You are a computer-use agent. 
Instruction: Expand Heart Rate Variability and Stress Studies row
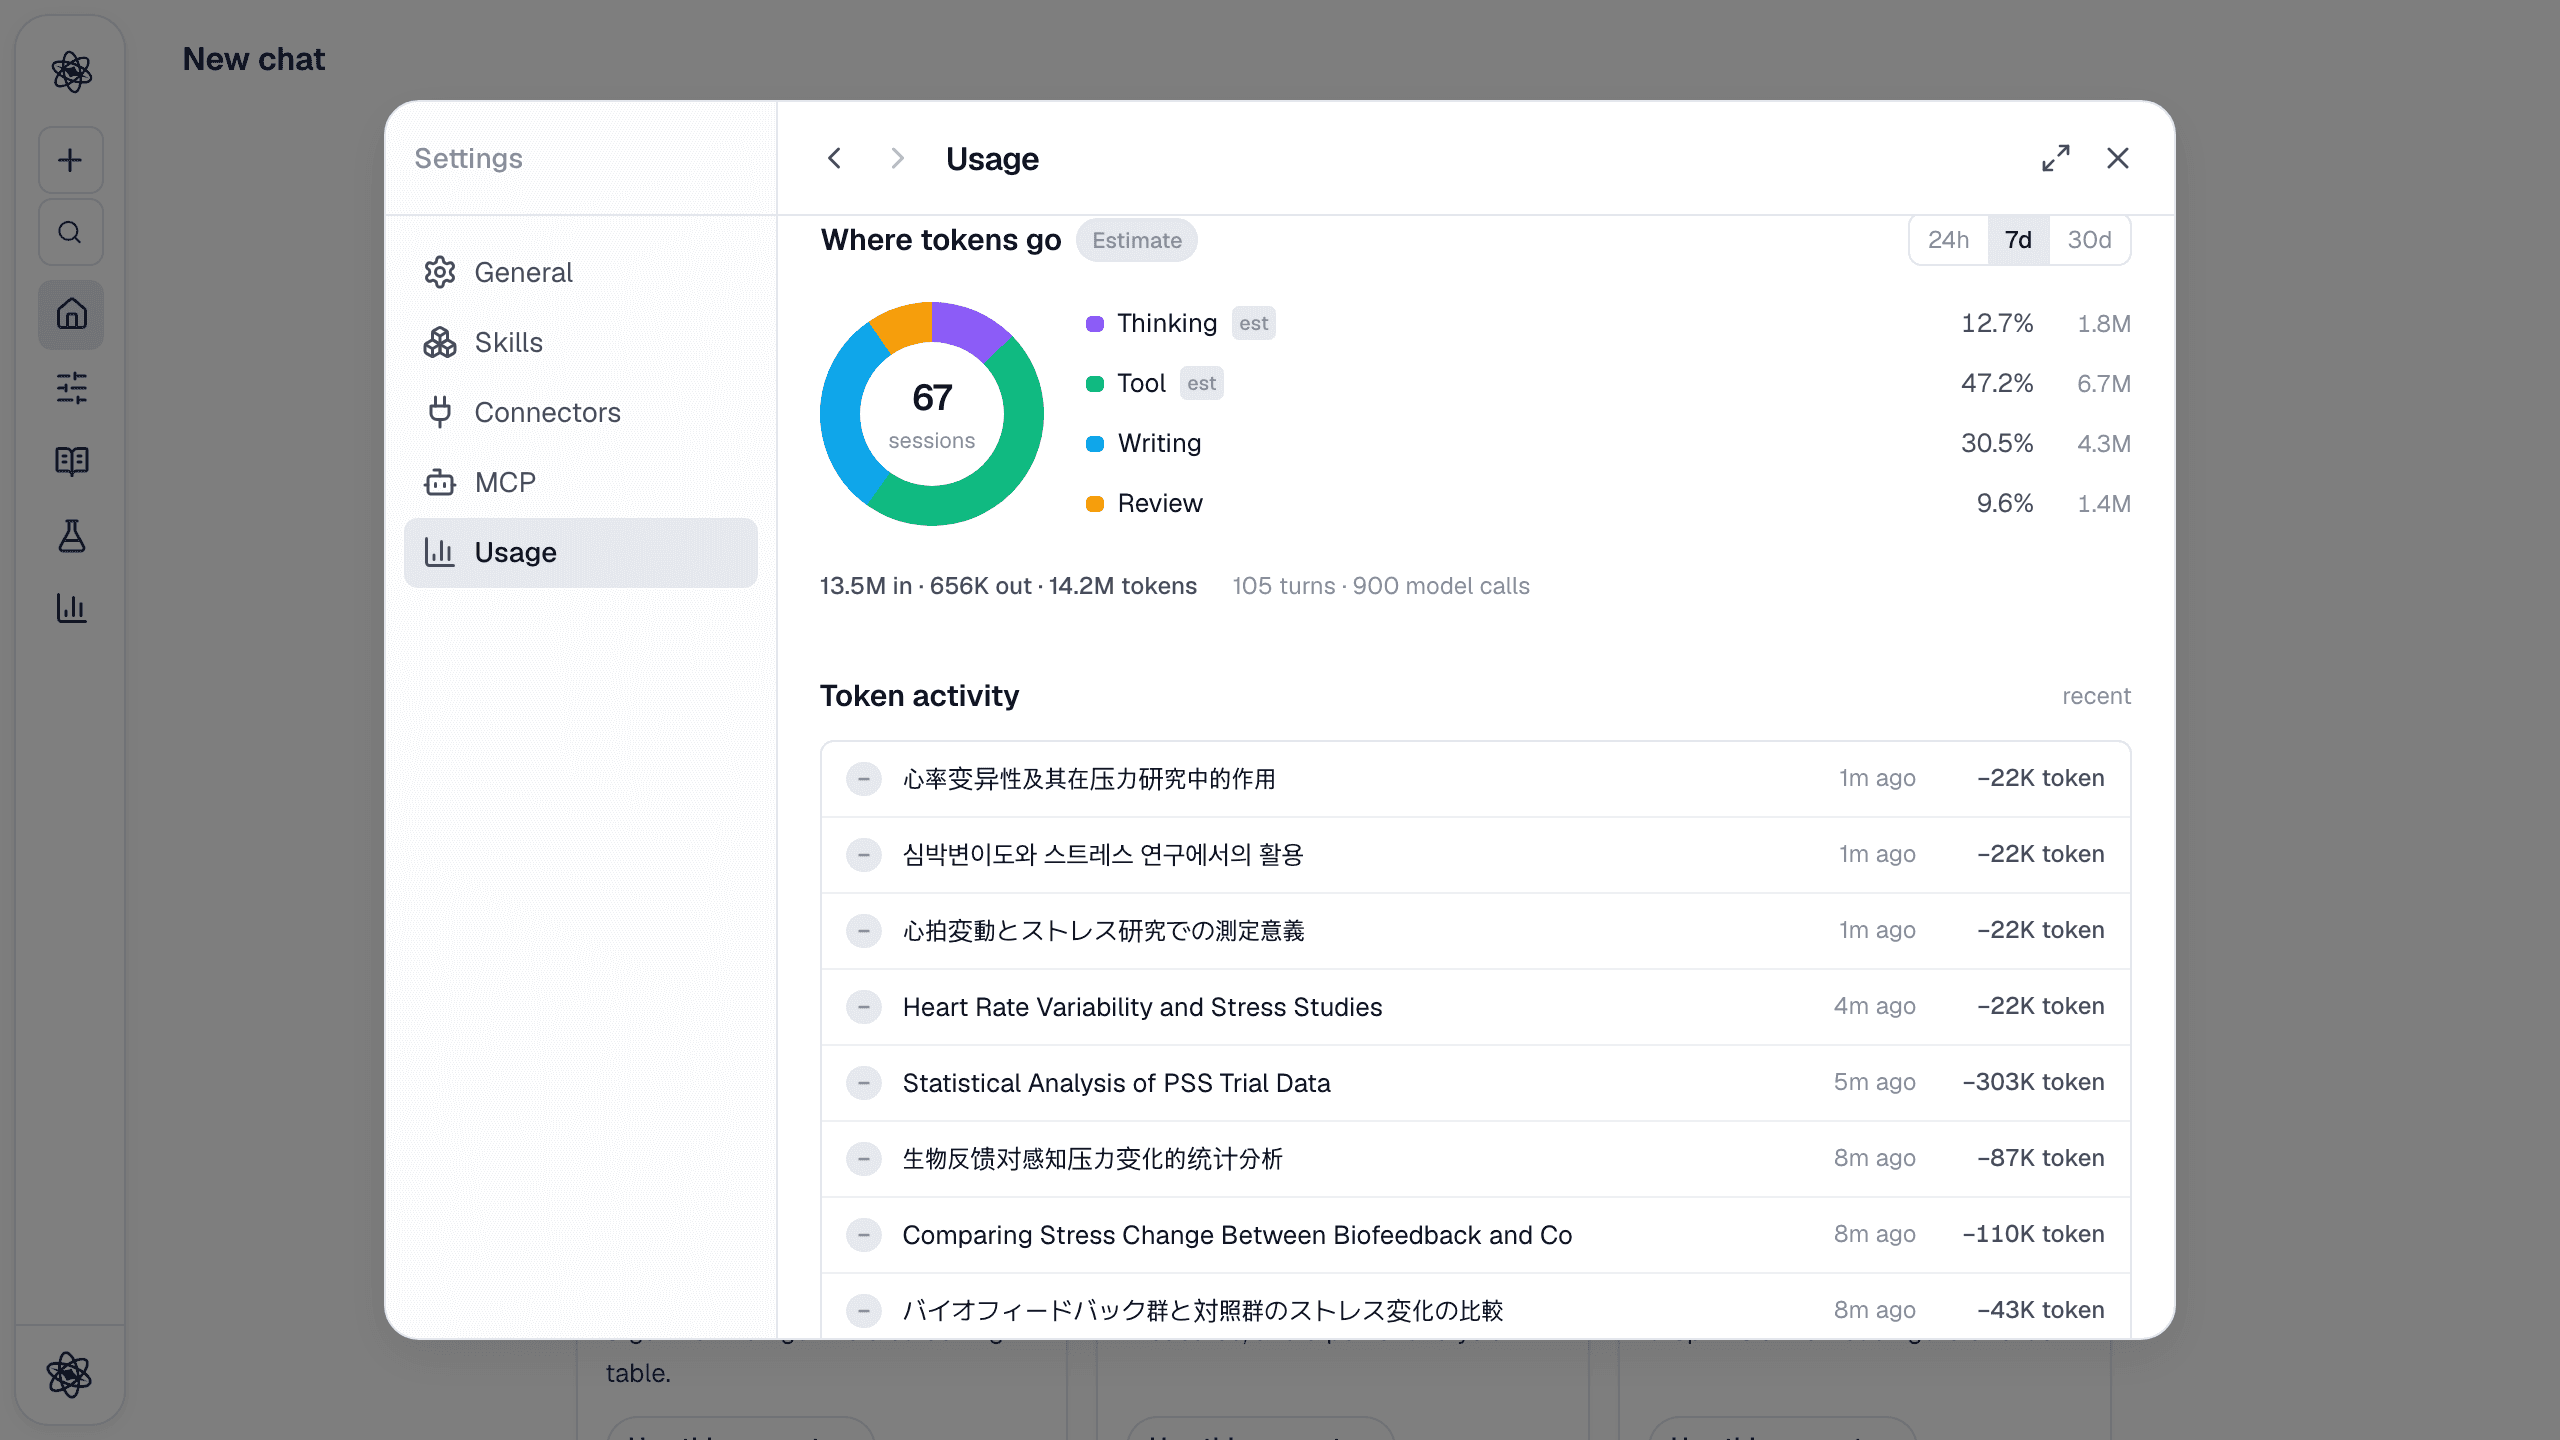(x=863, y=1007)
